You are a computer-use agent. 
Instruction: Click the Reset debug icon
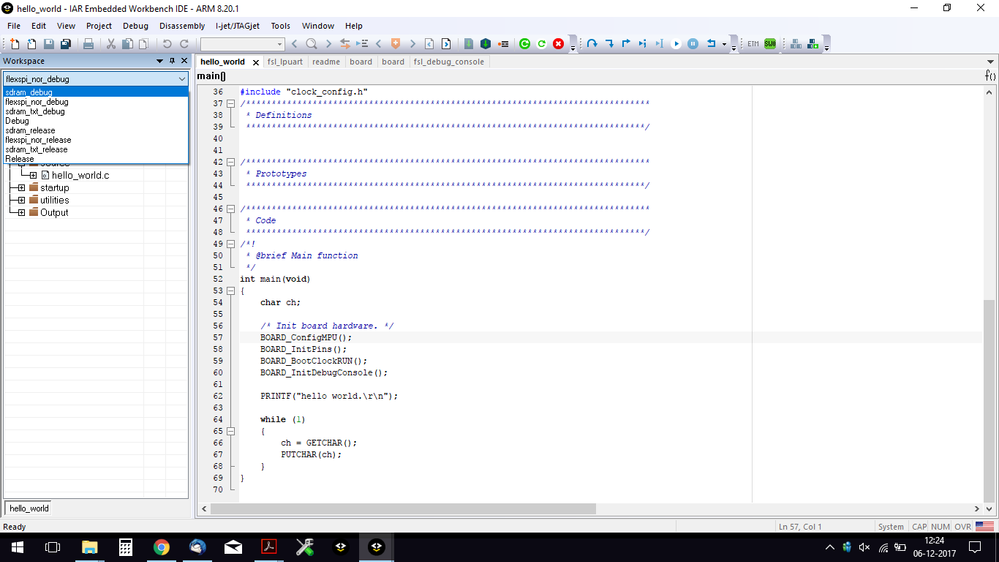pos(711,44)
